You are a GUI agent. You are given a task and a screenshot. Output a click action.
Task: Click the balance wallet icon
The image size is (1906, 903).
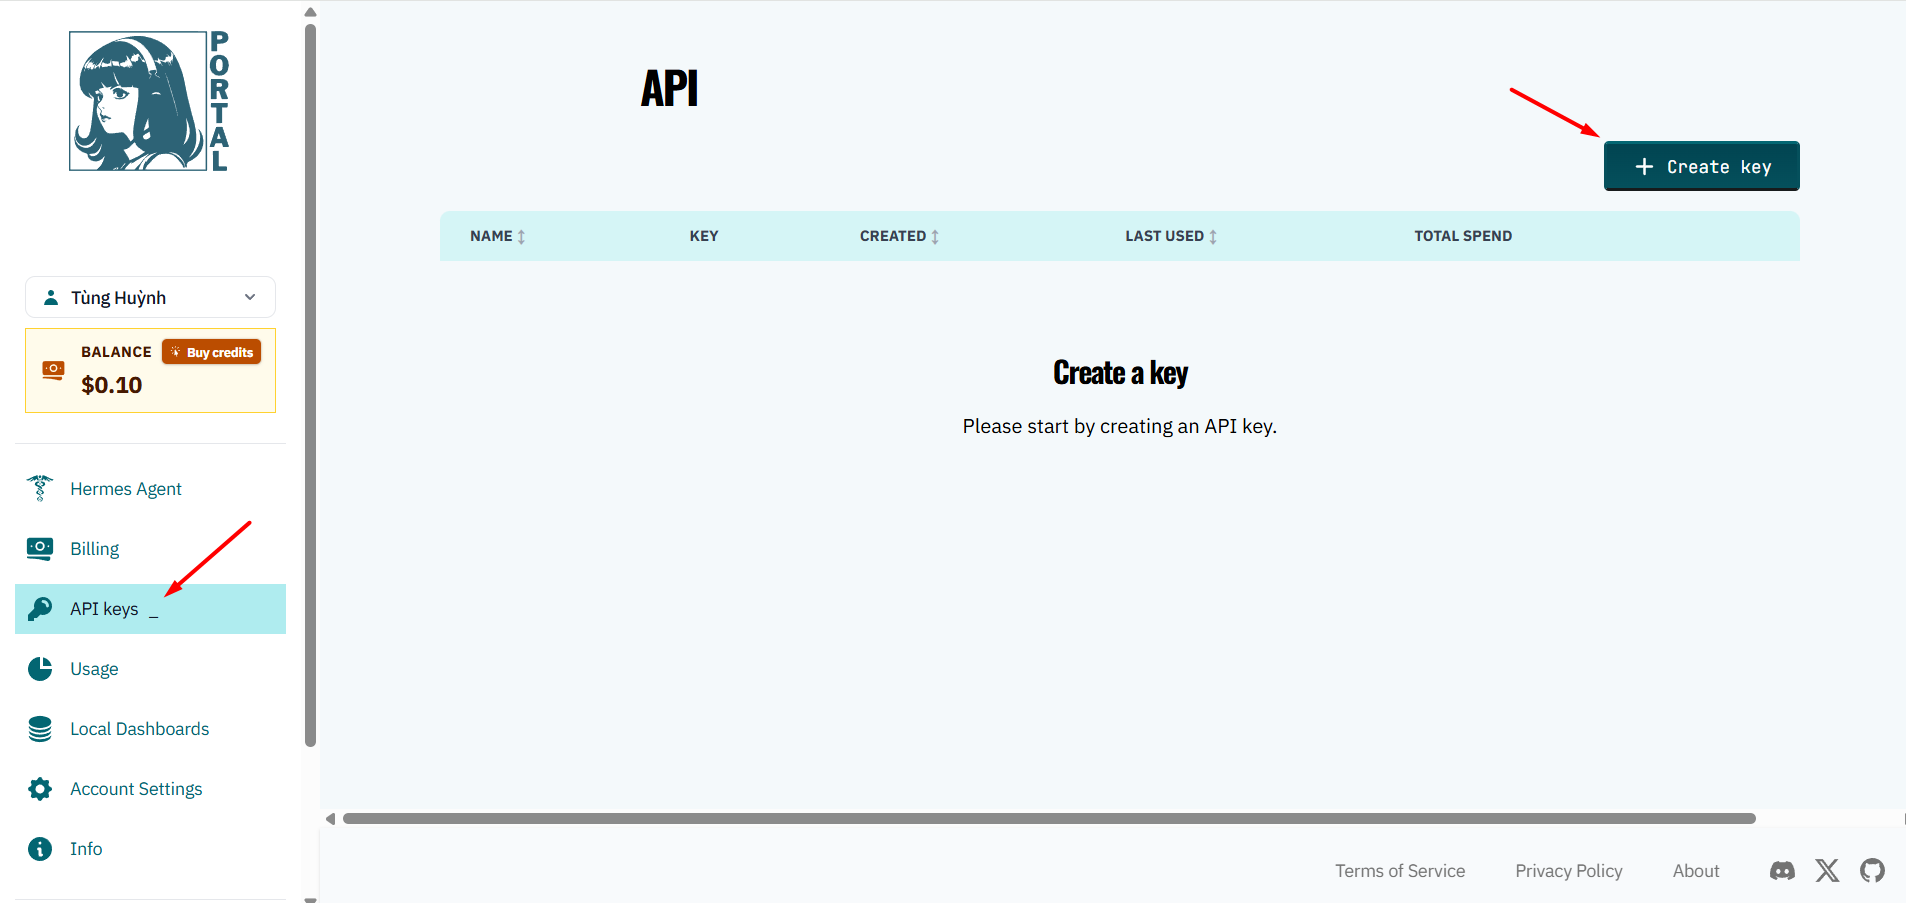53,370
